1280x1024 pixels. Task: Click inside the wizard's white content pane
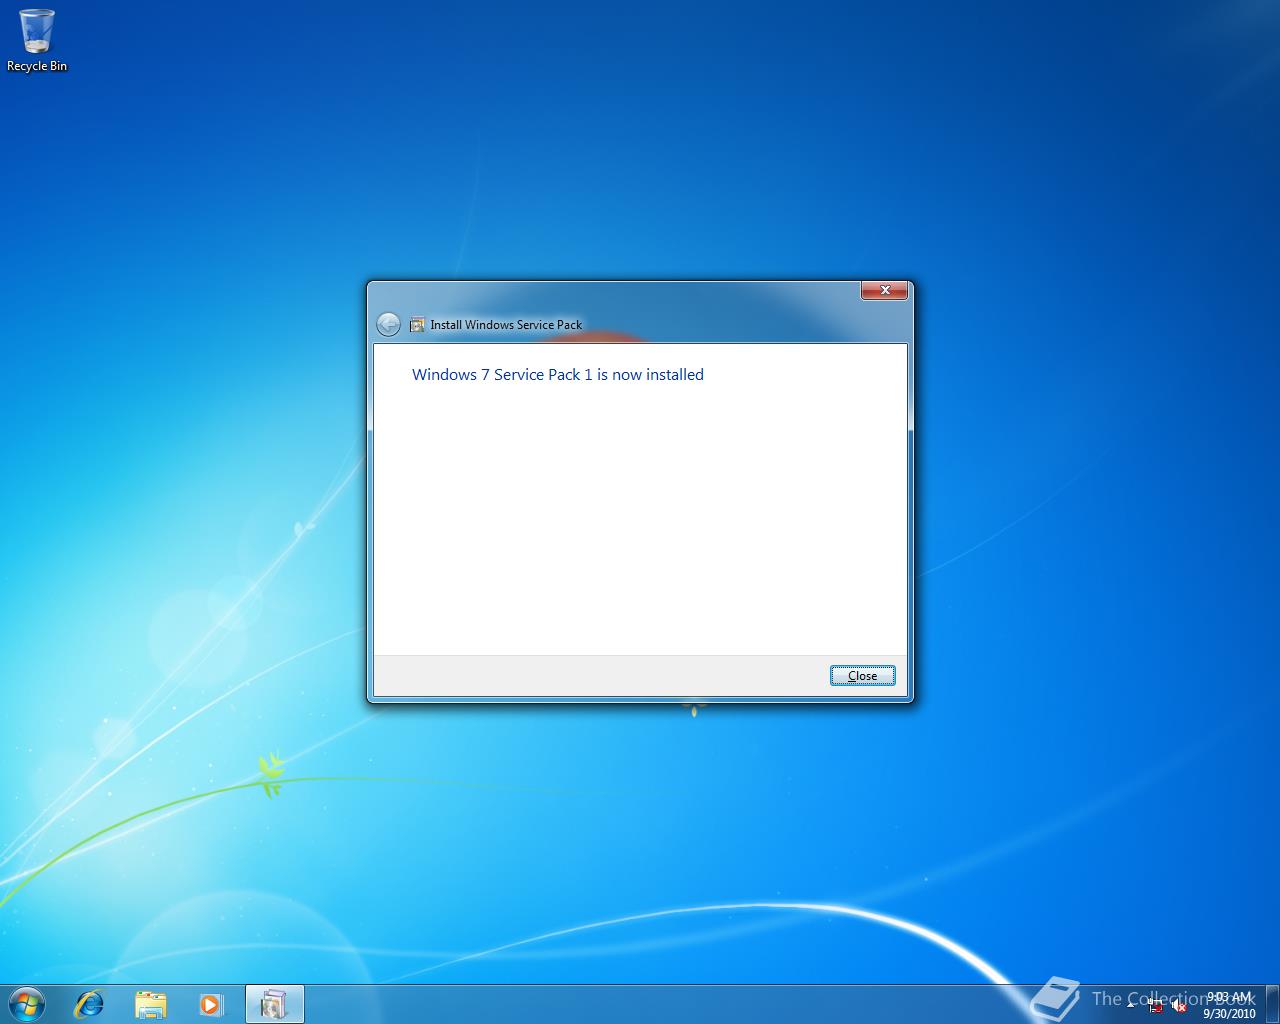coord(640,520)
